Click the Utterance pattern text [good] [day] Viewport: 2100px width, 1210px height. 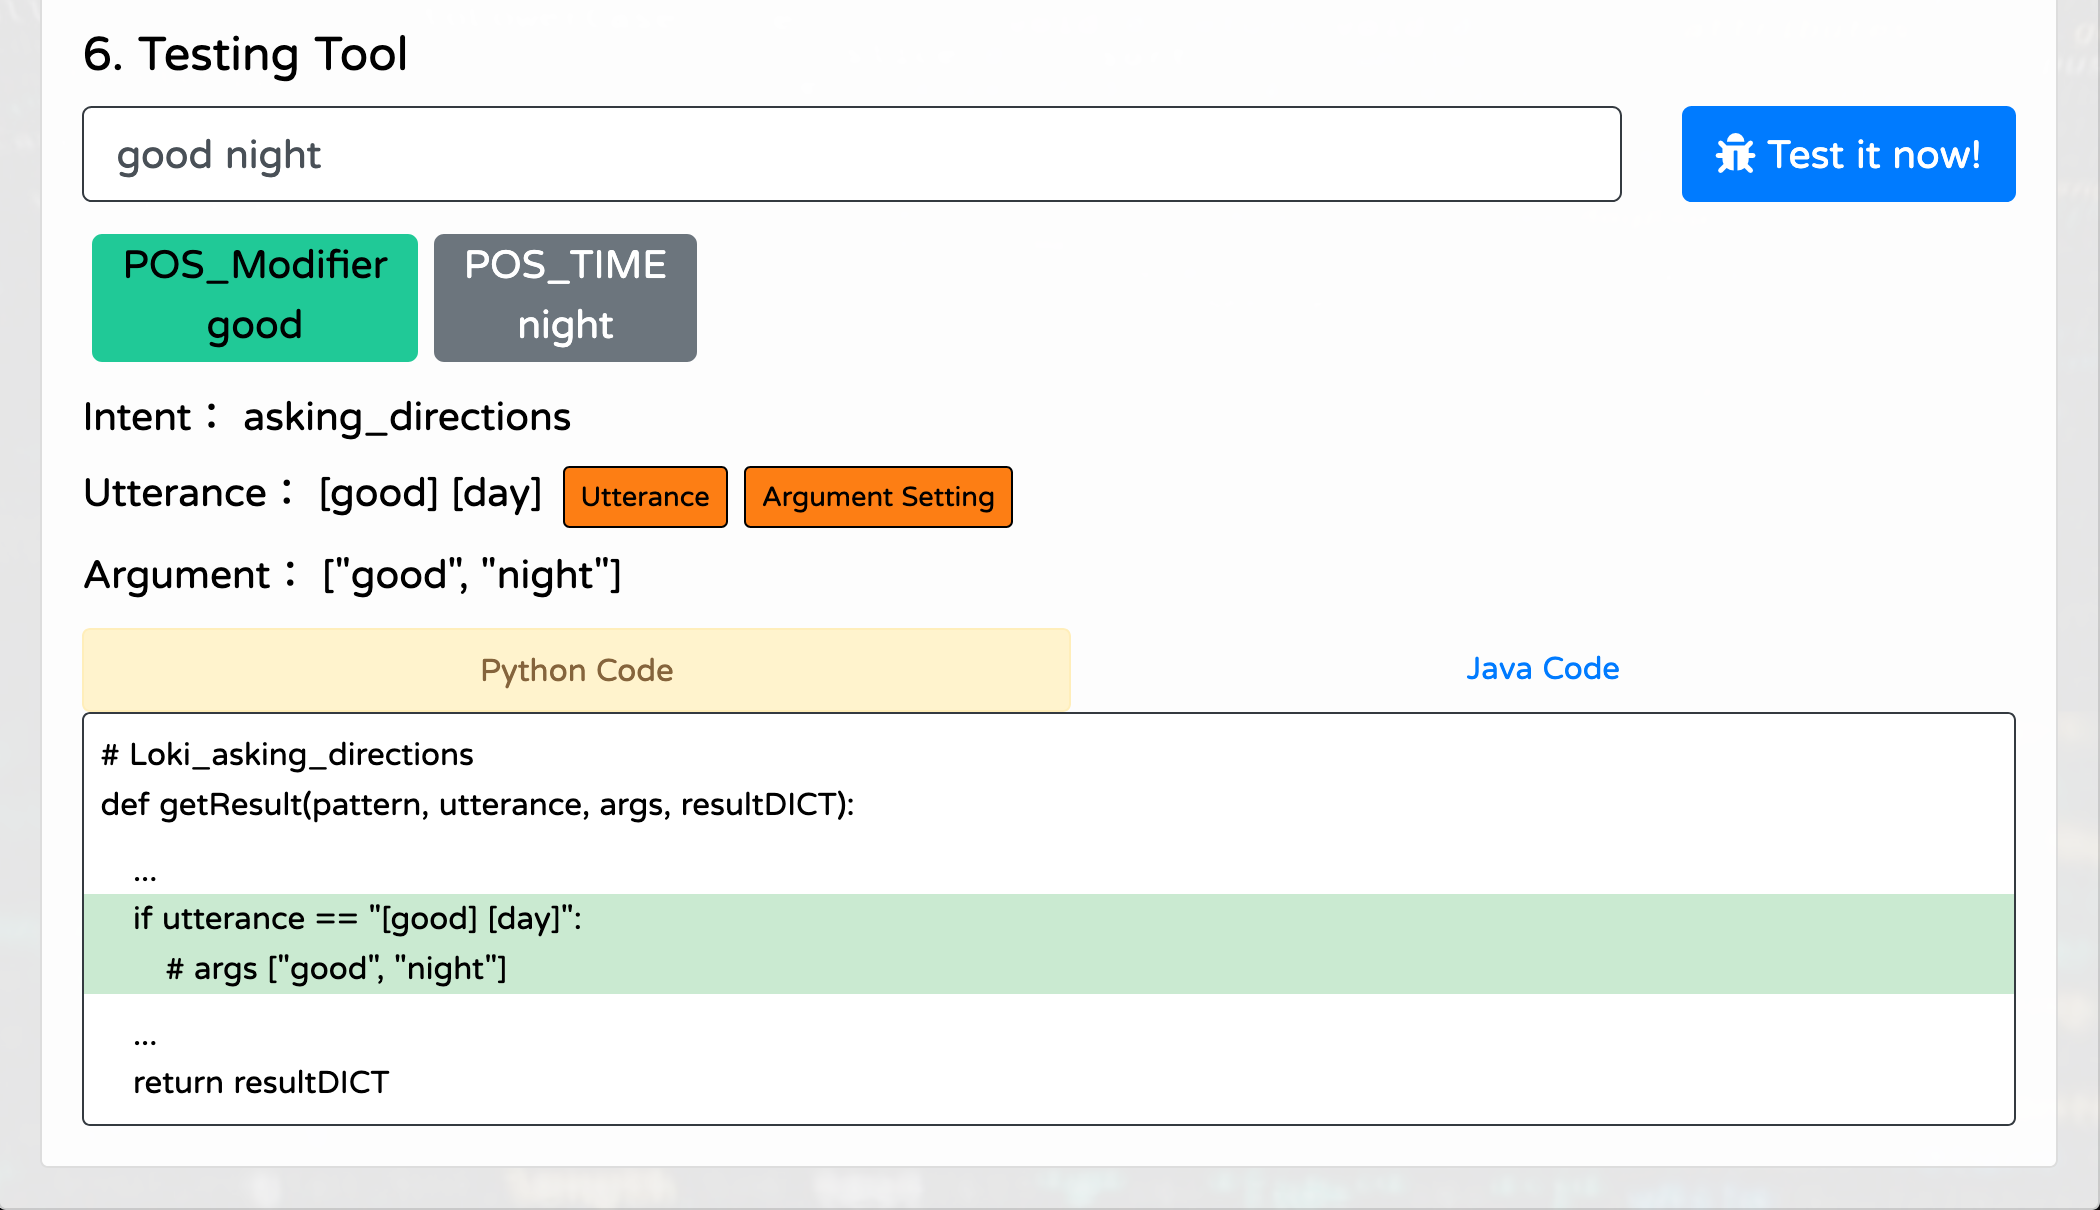click(x=429, y=492)
